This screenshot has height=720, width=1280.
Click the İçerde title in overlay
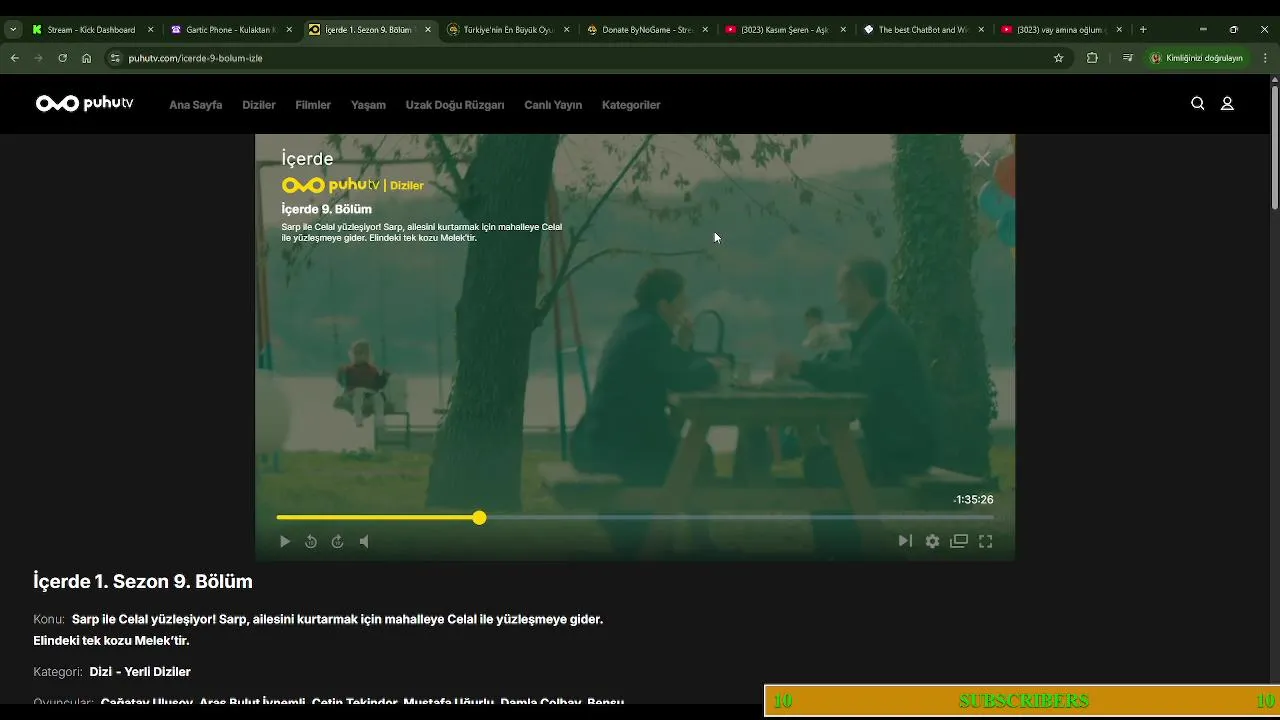pyautogui.click(x=307, y=159)
